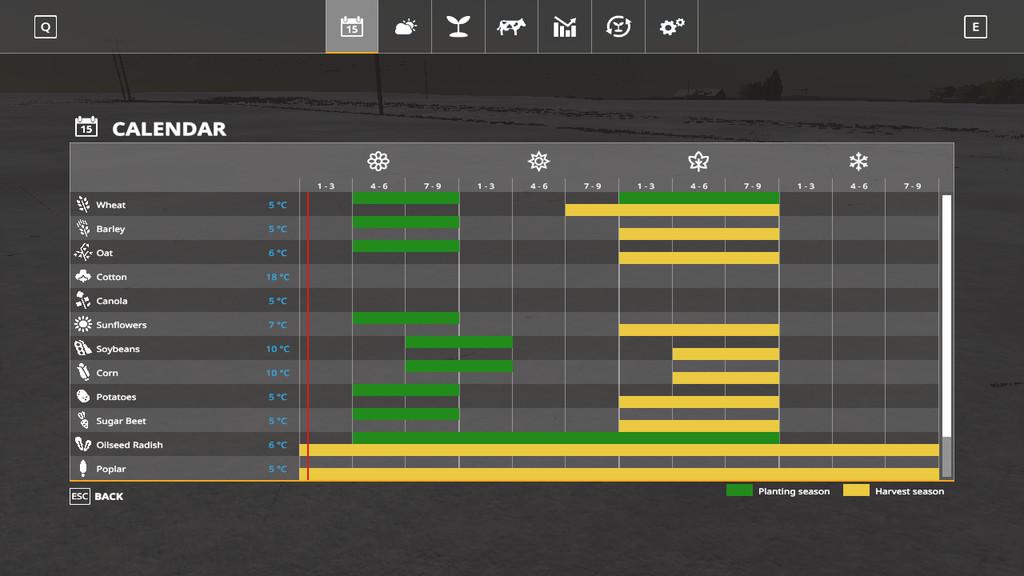Click the spring flower season icon

[378, 161]
